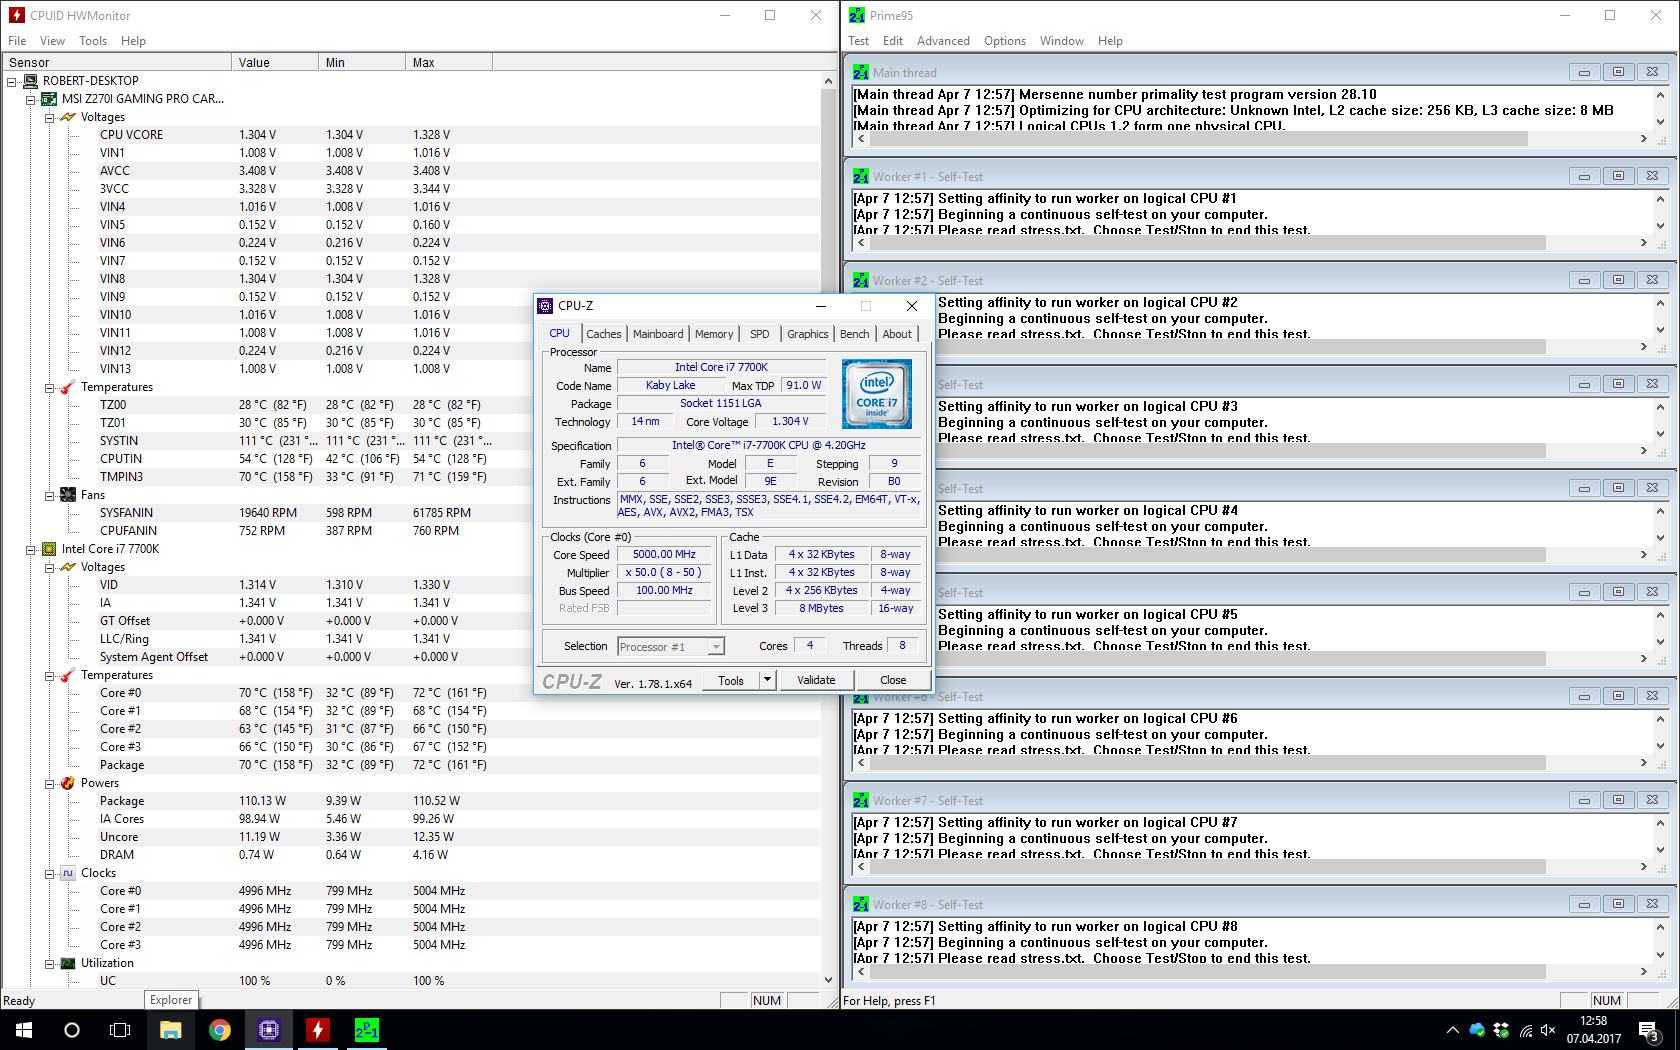The height and width of the screenshot is (1050, 1680).
Task: Launch Google Chrome from the taskbar
Action: (220, 1030)
